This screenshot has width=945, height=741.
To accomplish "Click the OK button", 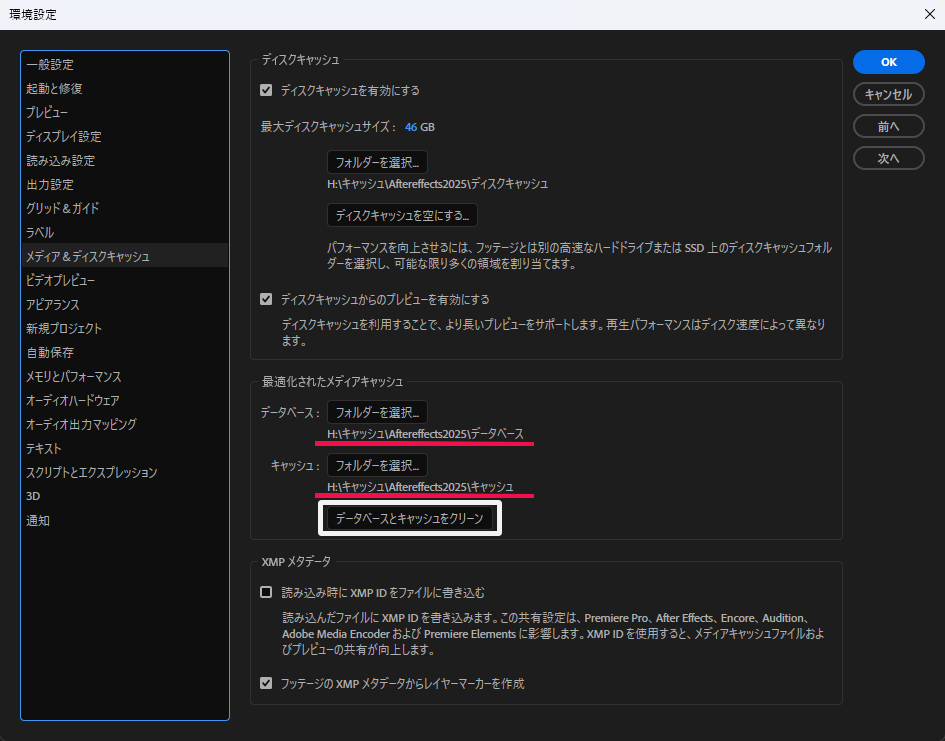I will click(x=888, y=62).
